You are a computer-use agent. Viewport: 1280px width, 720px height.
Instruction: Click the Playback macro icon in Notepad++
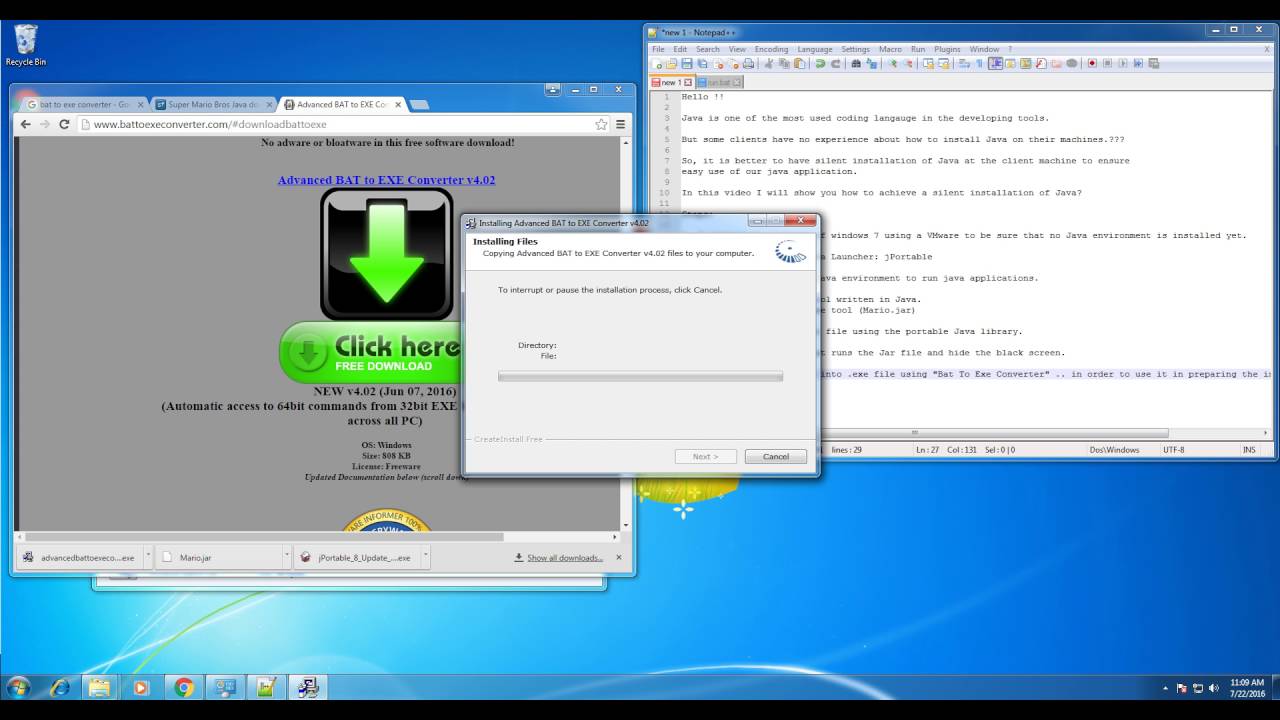[1122, 63]
